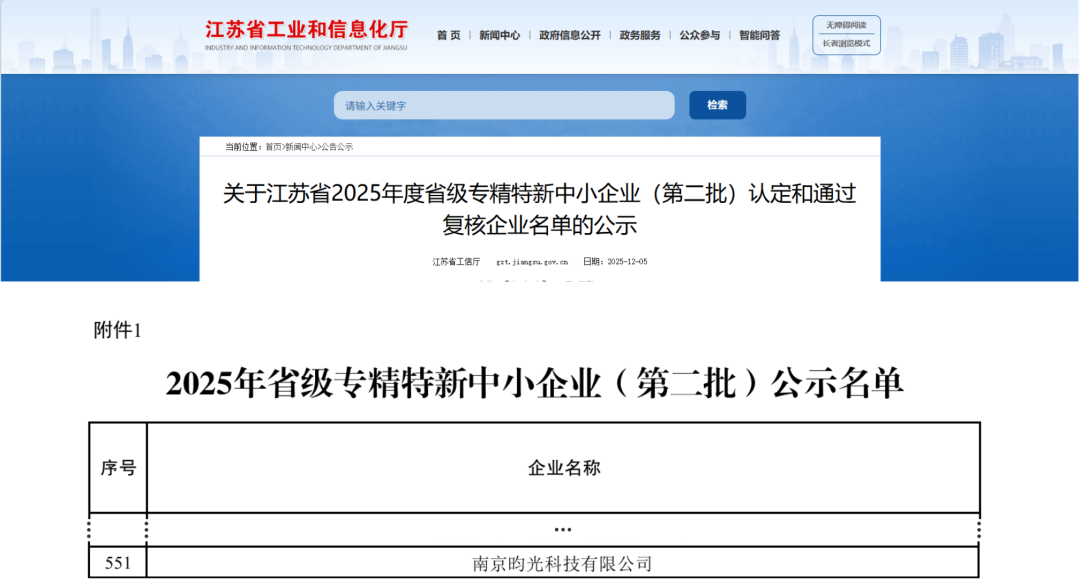This screenshot has width=1080, height=579.
Task: Click the article title 关于江苏省2025年度省级专精特新
Action: [539, 209]
